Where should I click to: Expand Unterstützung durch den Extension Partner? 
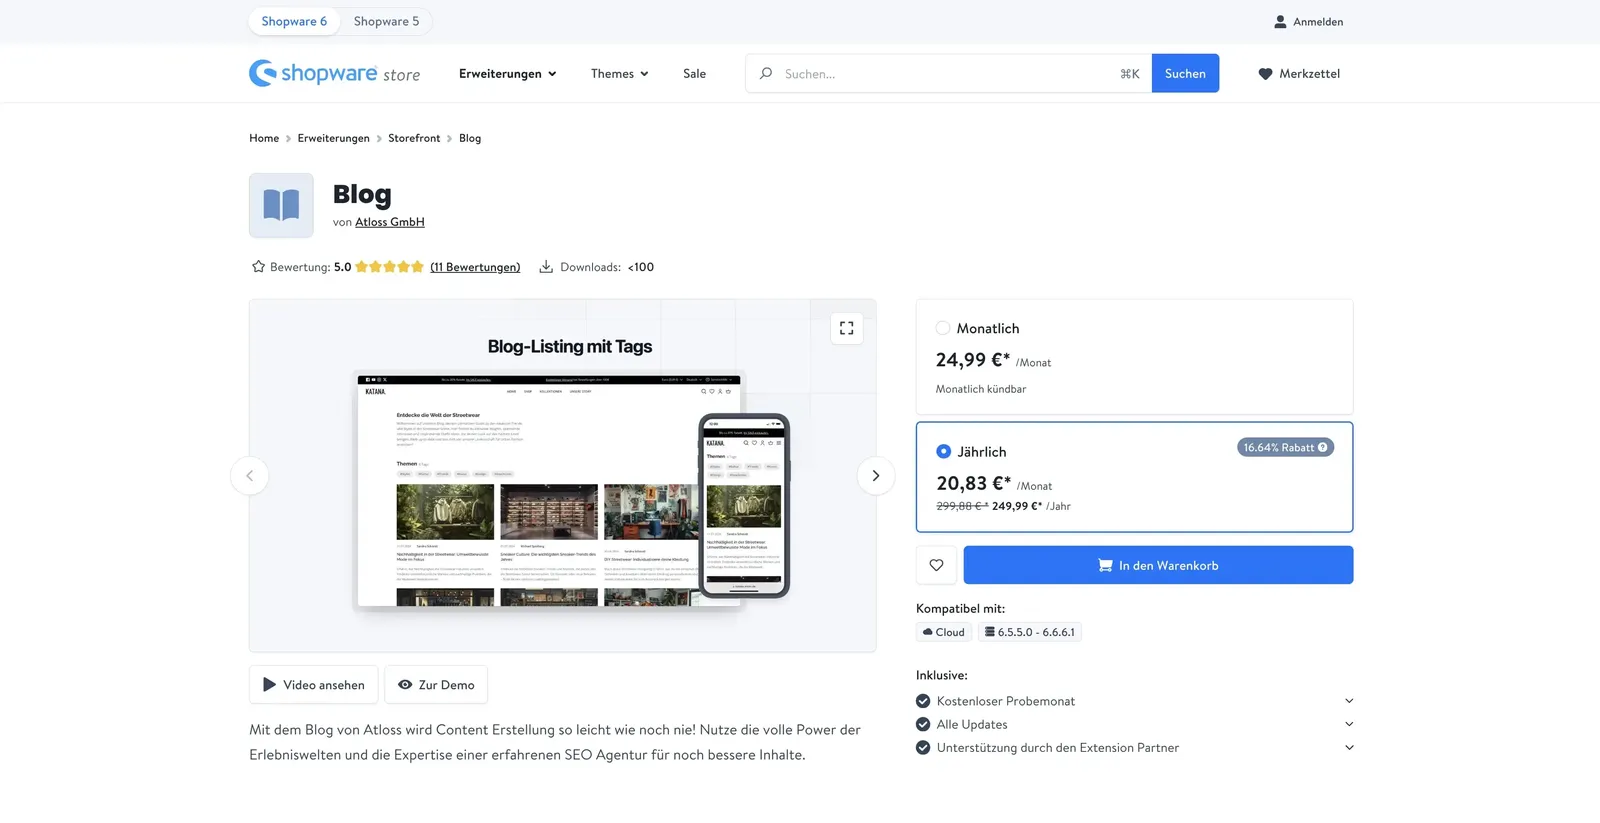click(x=1349, y=748)
